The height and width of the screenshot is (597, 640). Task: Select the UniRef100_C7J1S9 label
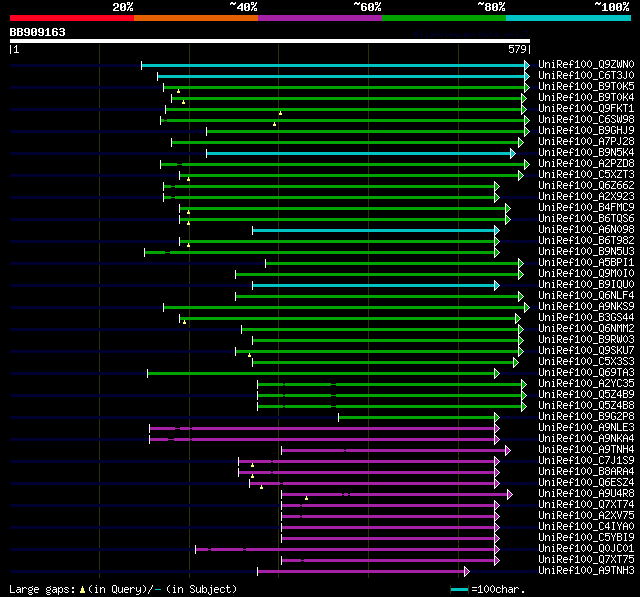(x=586, y=461)
